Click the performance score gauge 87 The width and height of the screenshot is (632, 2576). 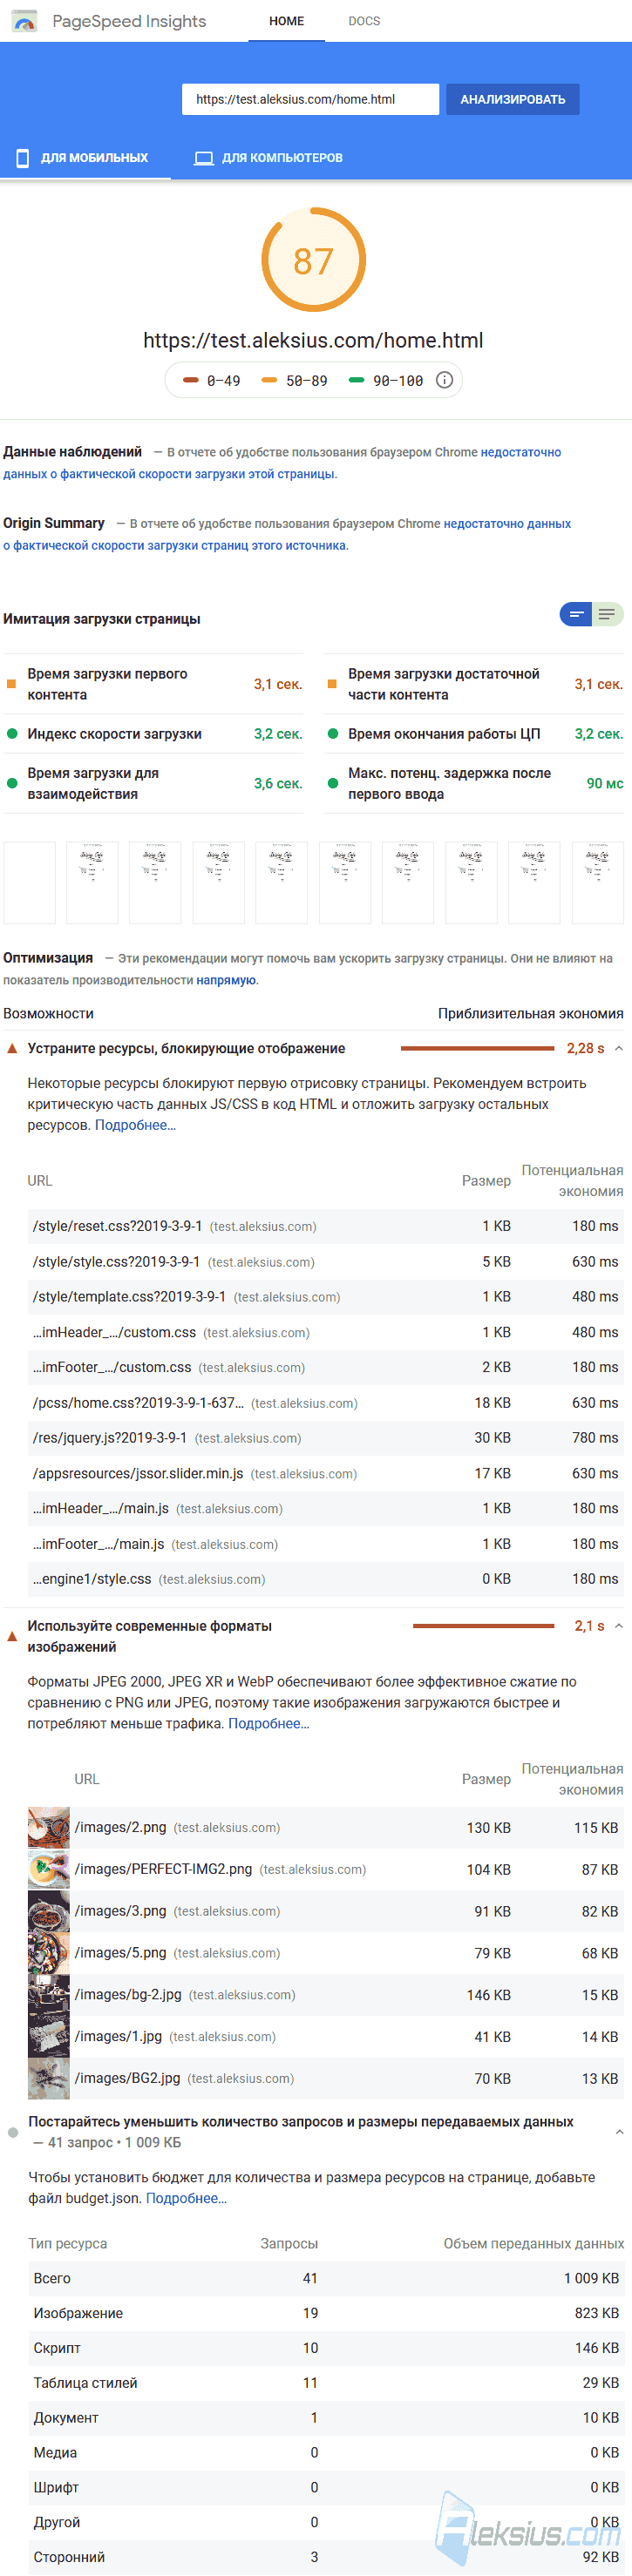point(313,260)
